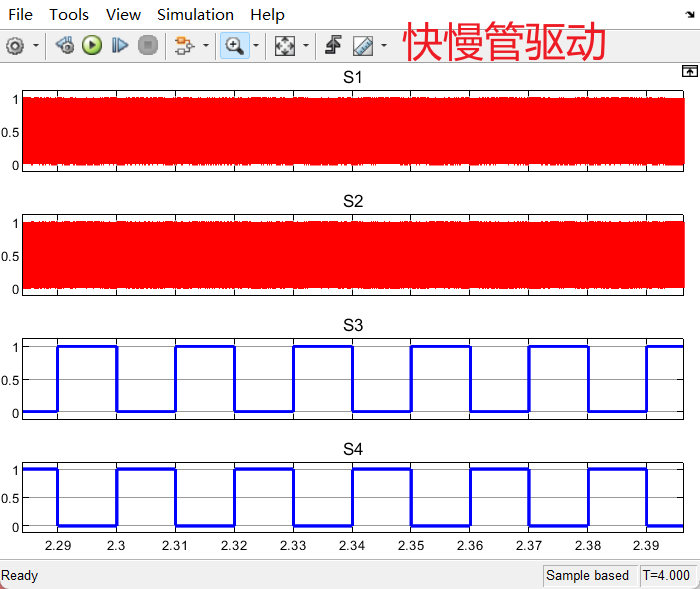Expand the Zoom tool dropdown arrow
Screen dimensions: 700x589
point(256,45)
